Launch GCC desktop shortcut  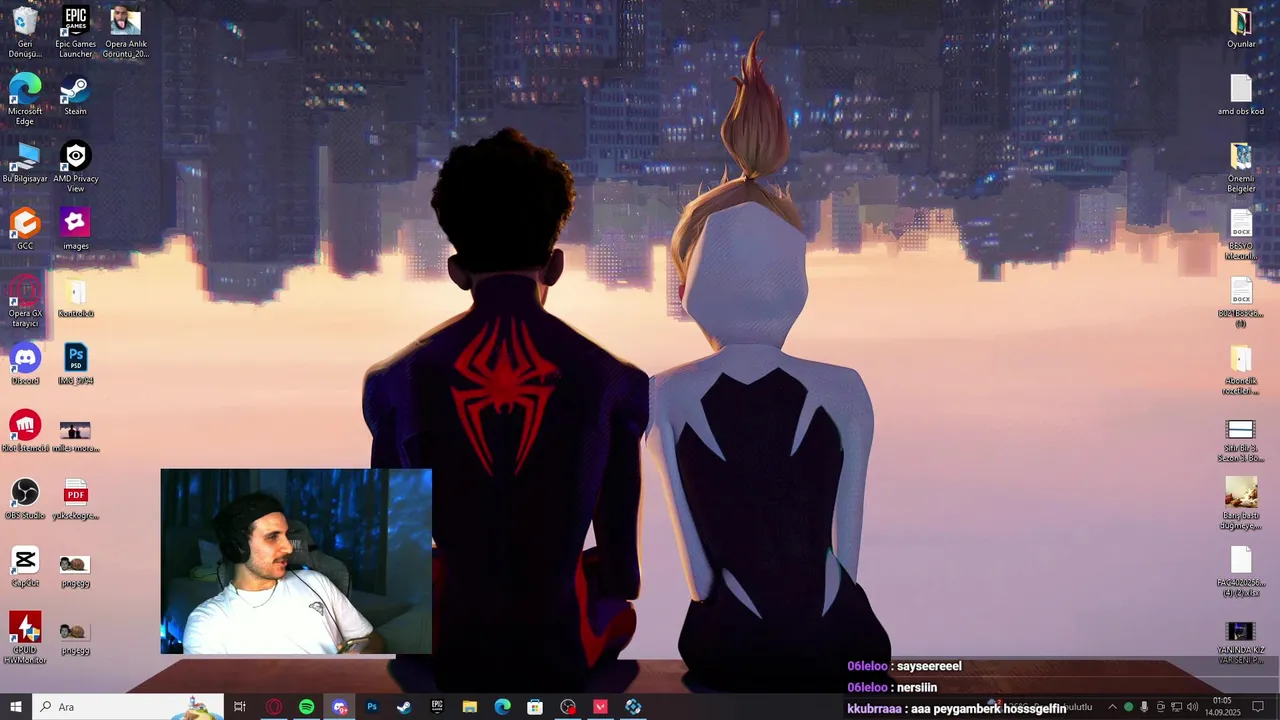click(25, 230)
